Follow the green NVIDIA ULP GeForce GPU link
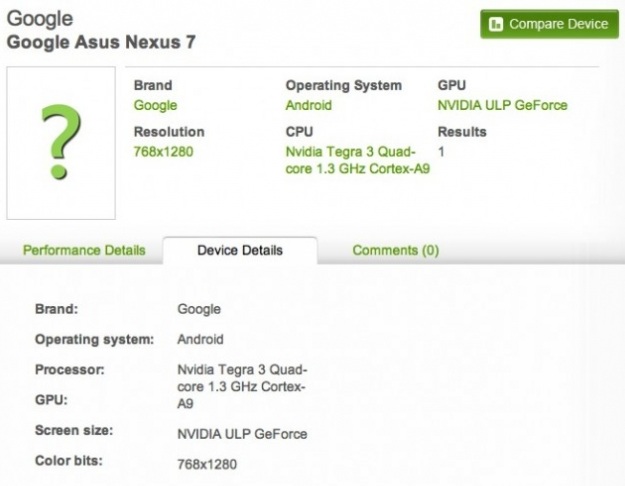The height and width of the screenshot is (486, 625). tap(502, 106)
